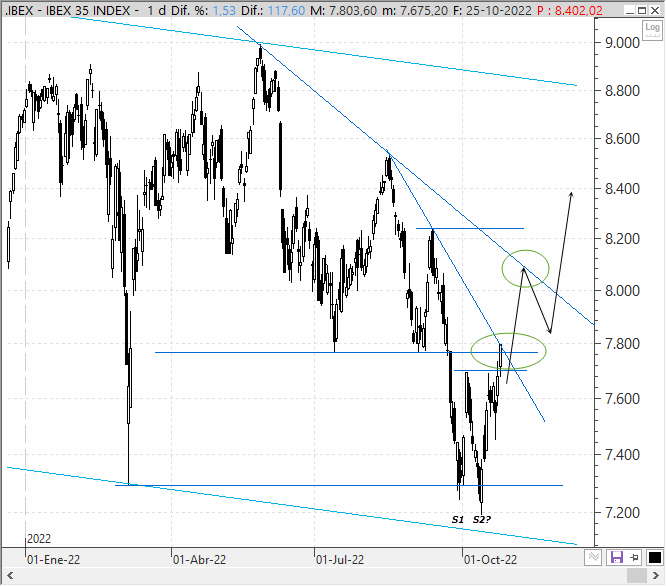This screenshot has height=586, width=666.
Task: Click the 8.200 price axis label
Action: [622, 239]
